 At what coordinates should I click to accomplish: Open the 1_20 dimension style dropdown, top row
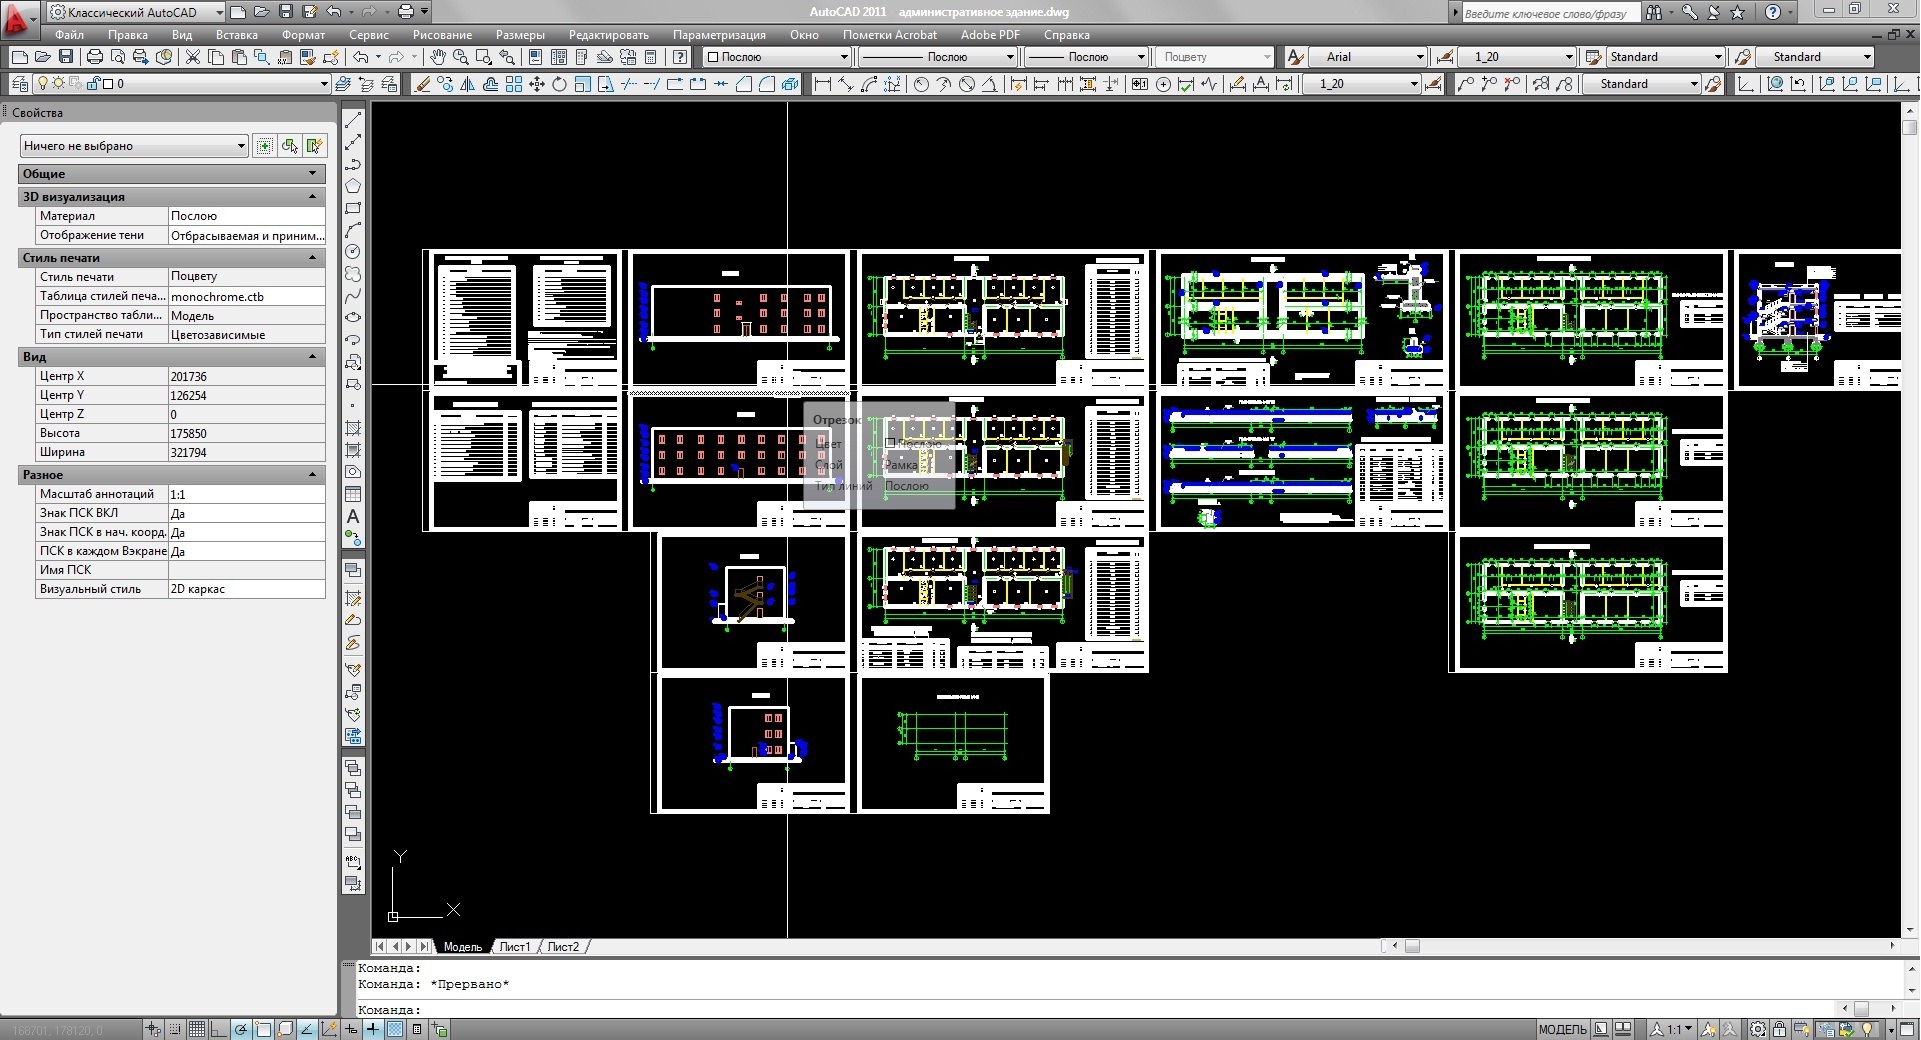1517,57
